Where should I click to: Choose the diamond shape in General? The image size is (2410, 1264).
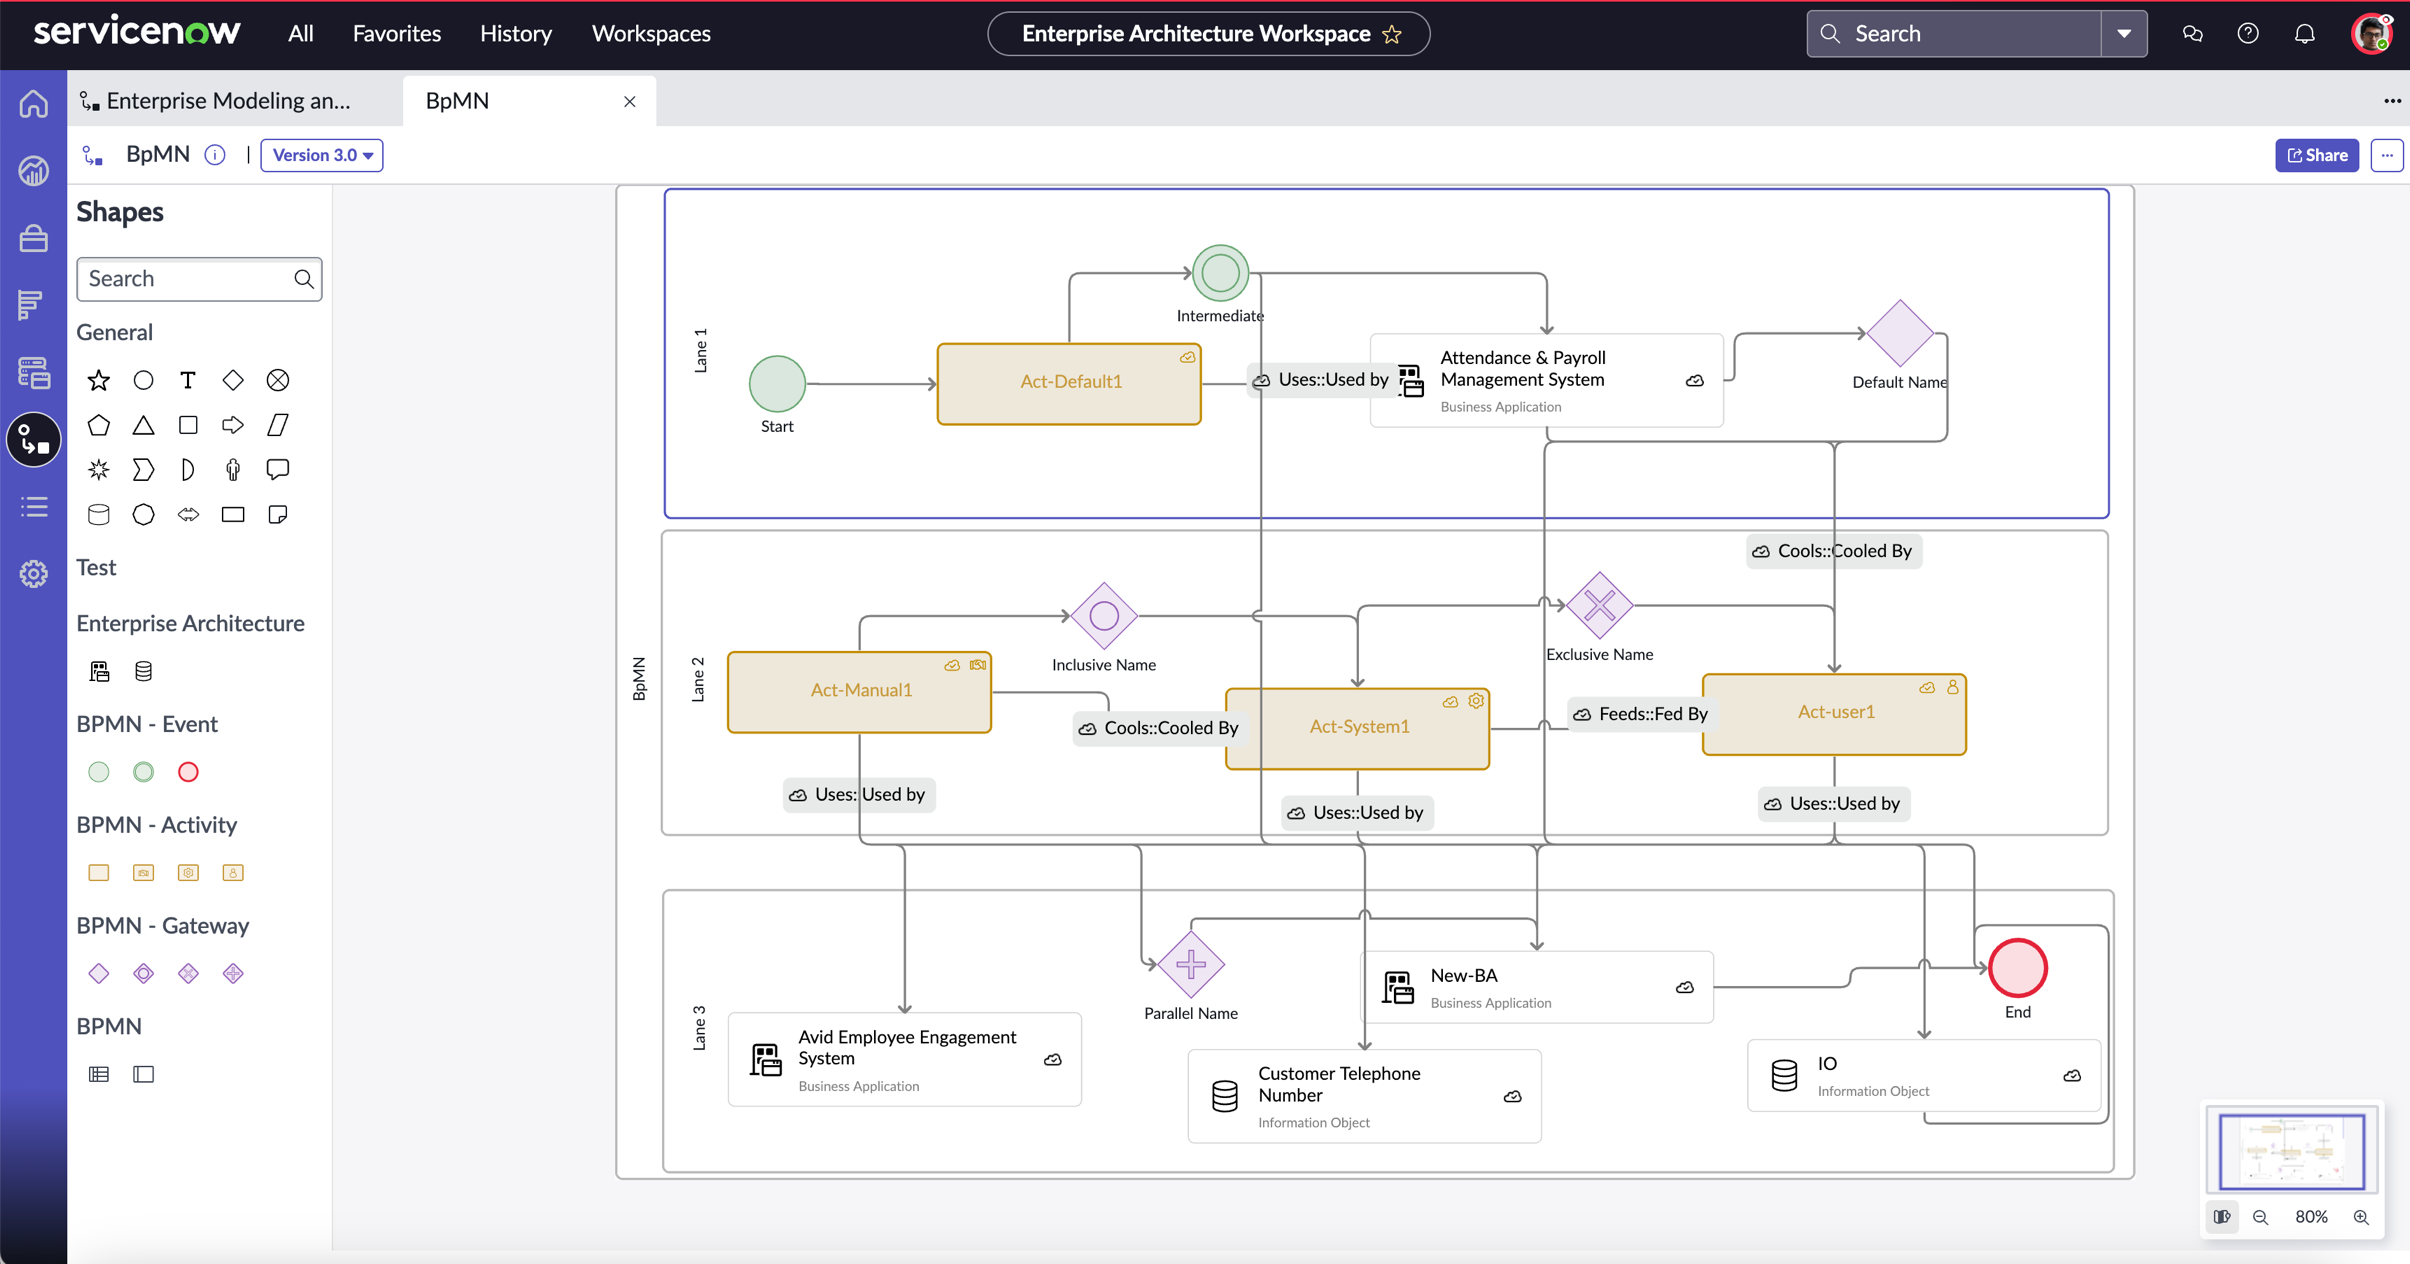pos(233,380)
